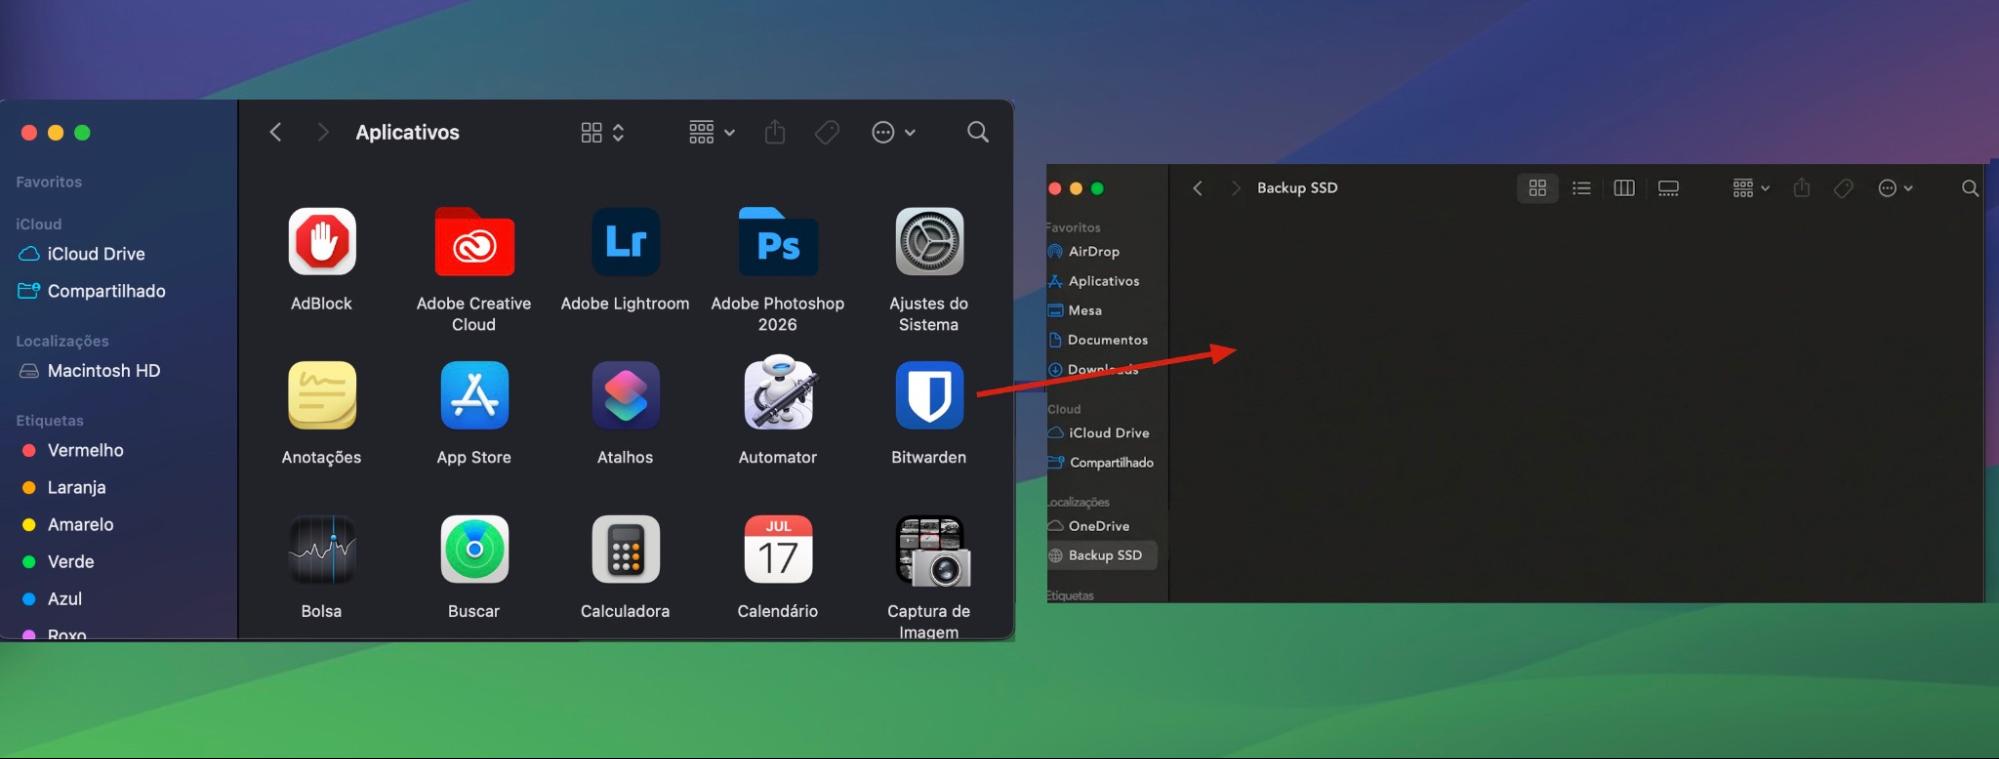Click the share button in Aplicativos window
Image resolution: width=1999 pixels, height=759 pixels.
pyautogui.click(x=775, y=132)
